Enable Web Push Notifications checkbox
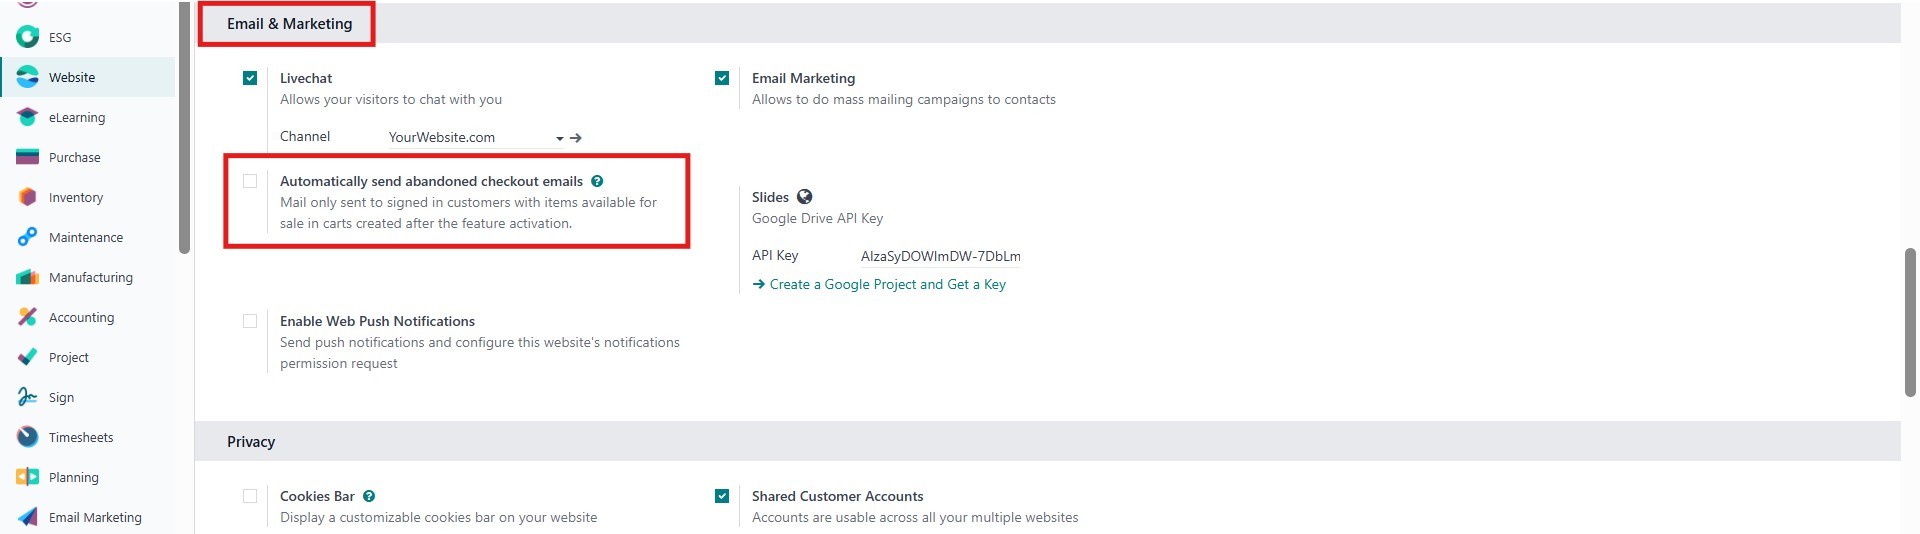Viewport: 1920px width, 534px height. 250,321
